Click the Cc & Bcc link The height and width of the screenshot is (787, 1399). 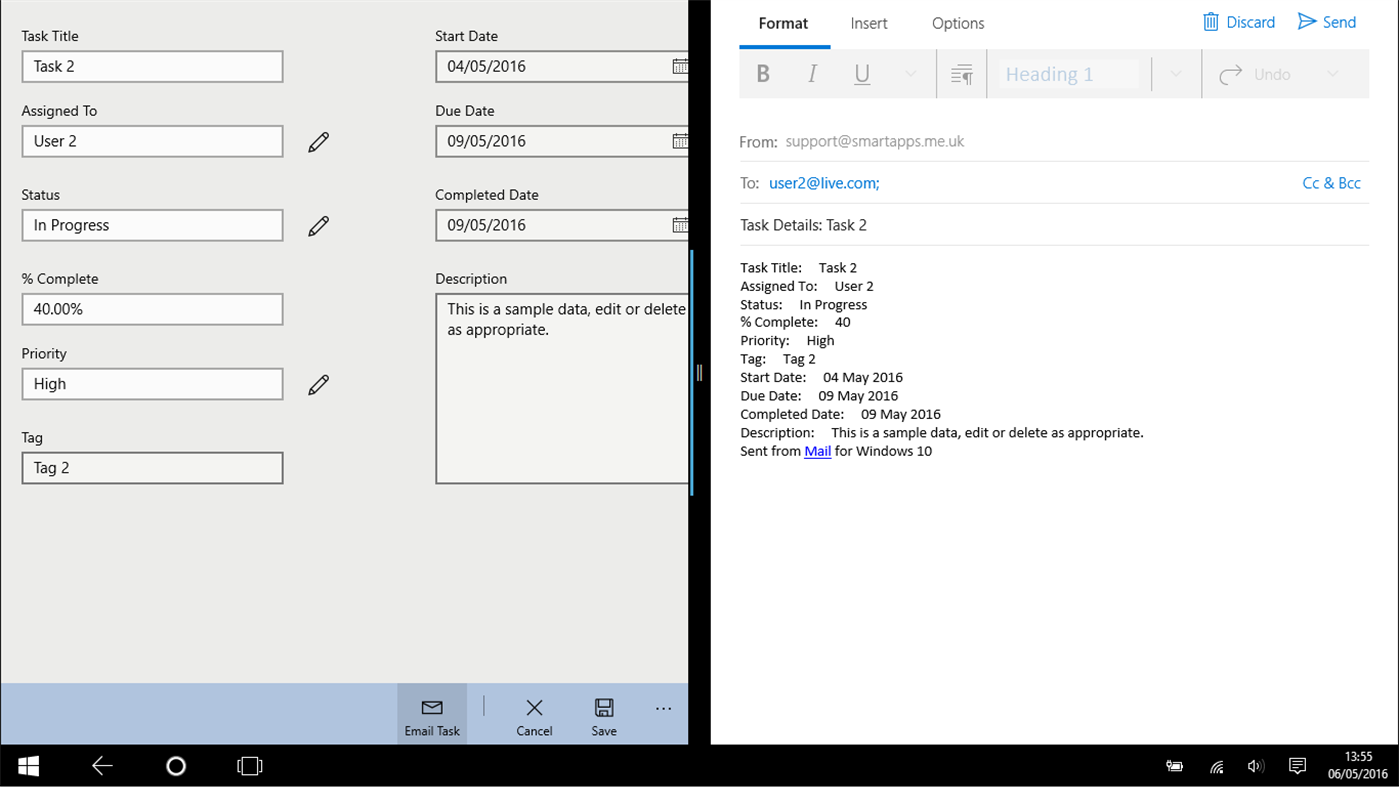pos(1331,183)
